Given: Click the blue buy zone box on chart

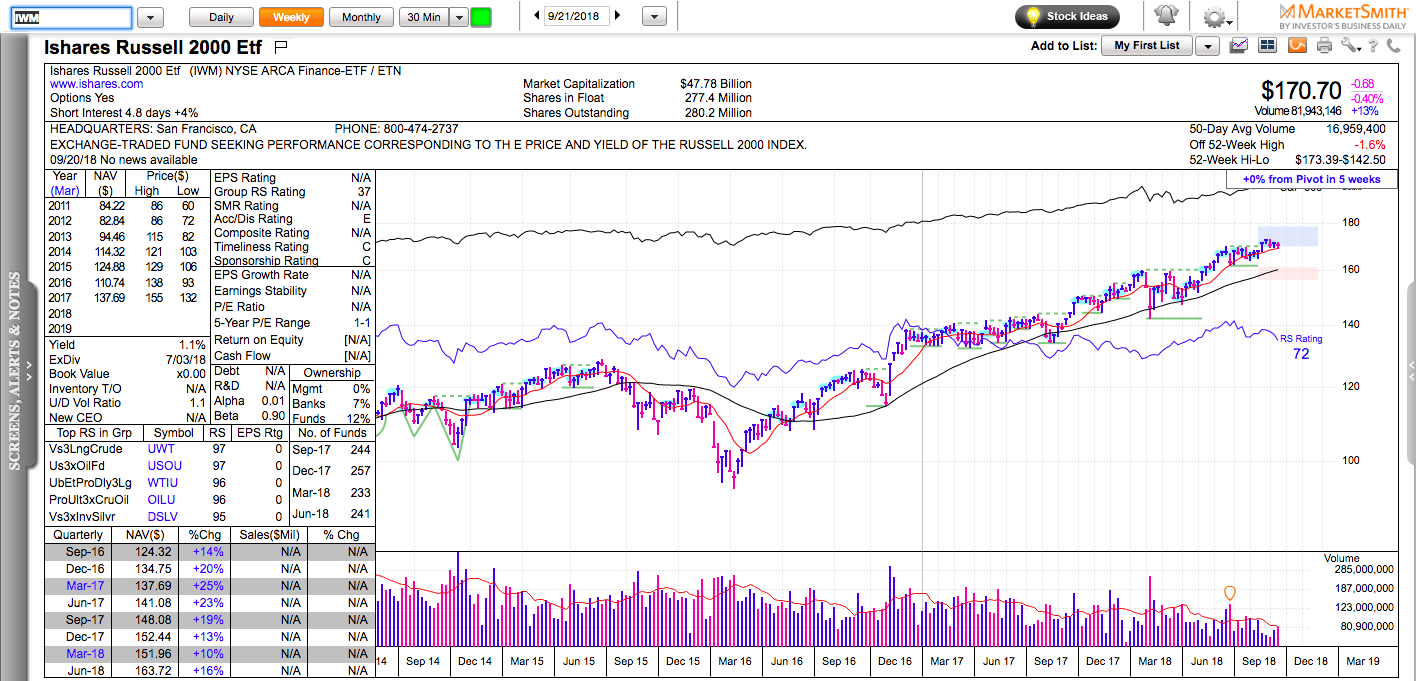Looking at the screenshot, I should coord(1287,236).
